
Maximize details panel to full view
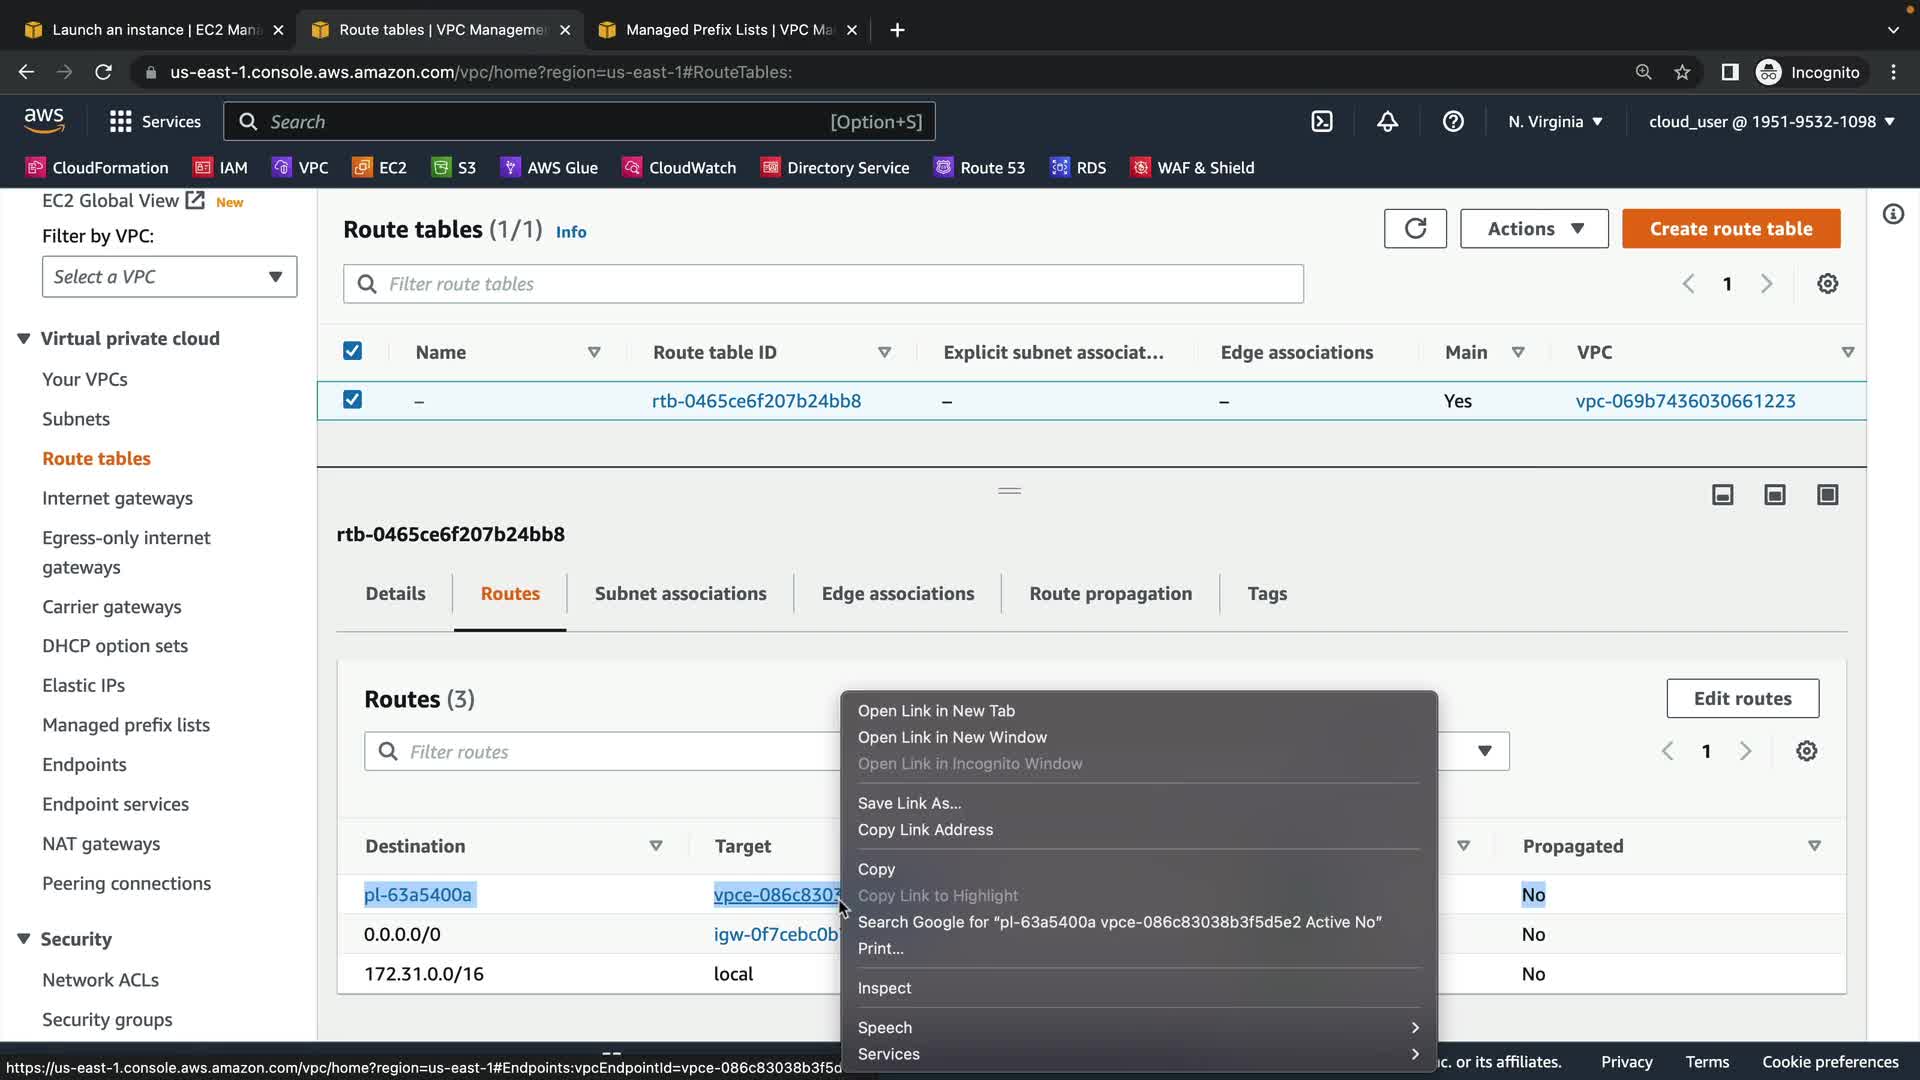pos(1827,495)
